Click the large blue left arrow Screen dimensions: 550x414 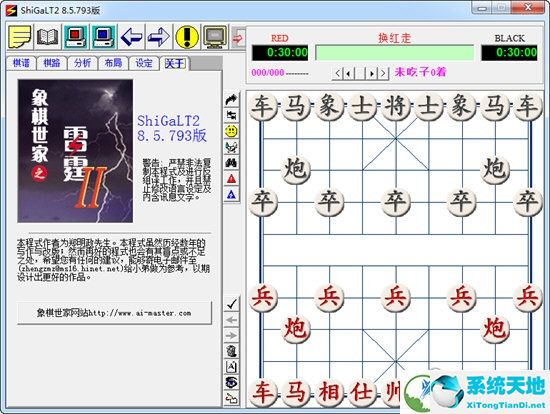point(131,36)
